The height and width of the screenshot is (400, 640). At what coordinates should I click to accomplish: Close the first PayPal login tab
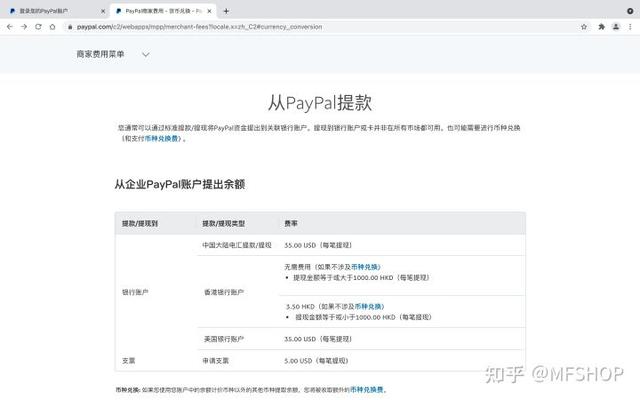tap(103, 11)
